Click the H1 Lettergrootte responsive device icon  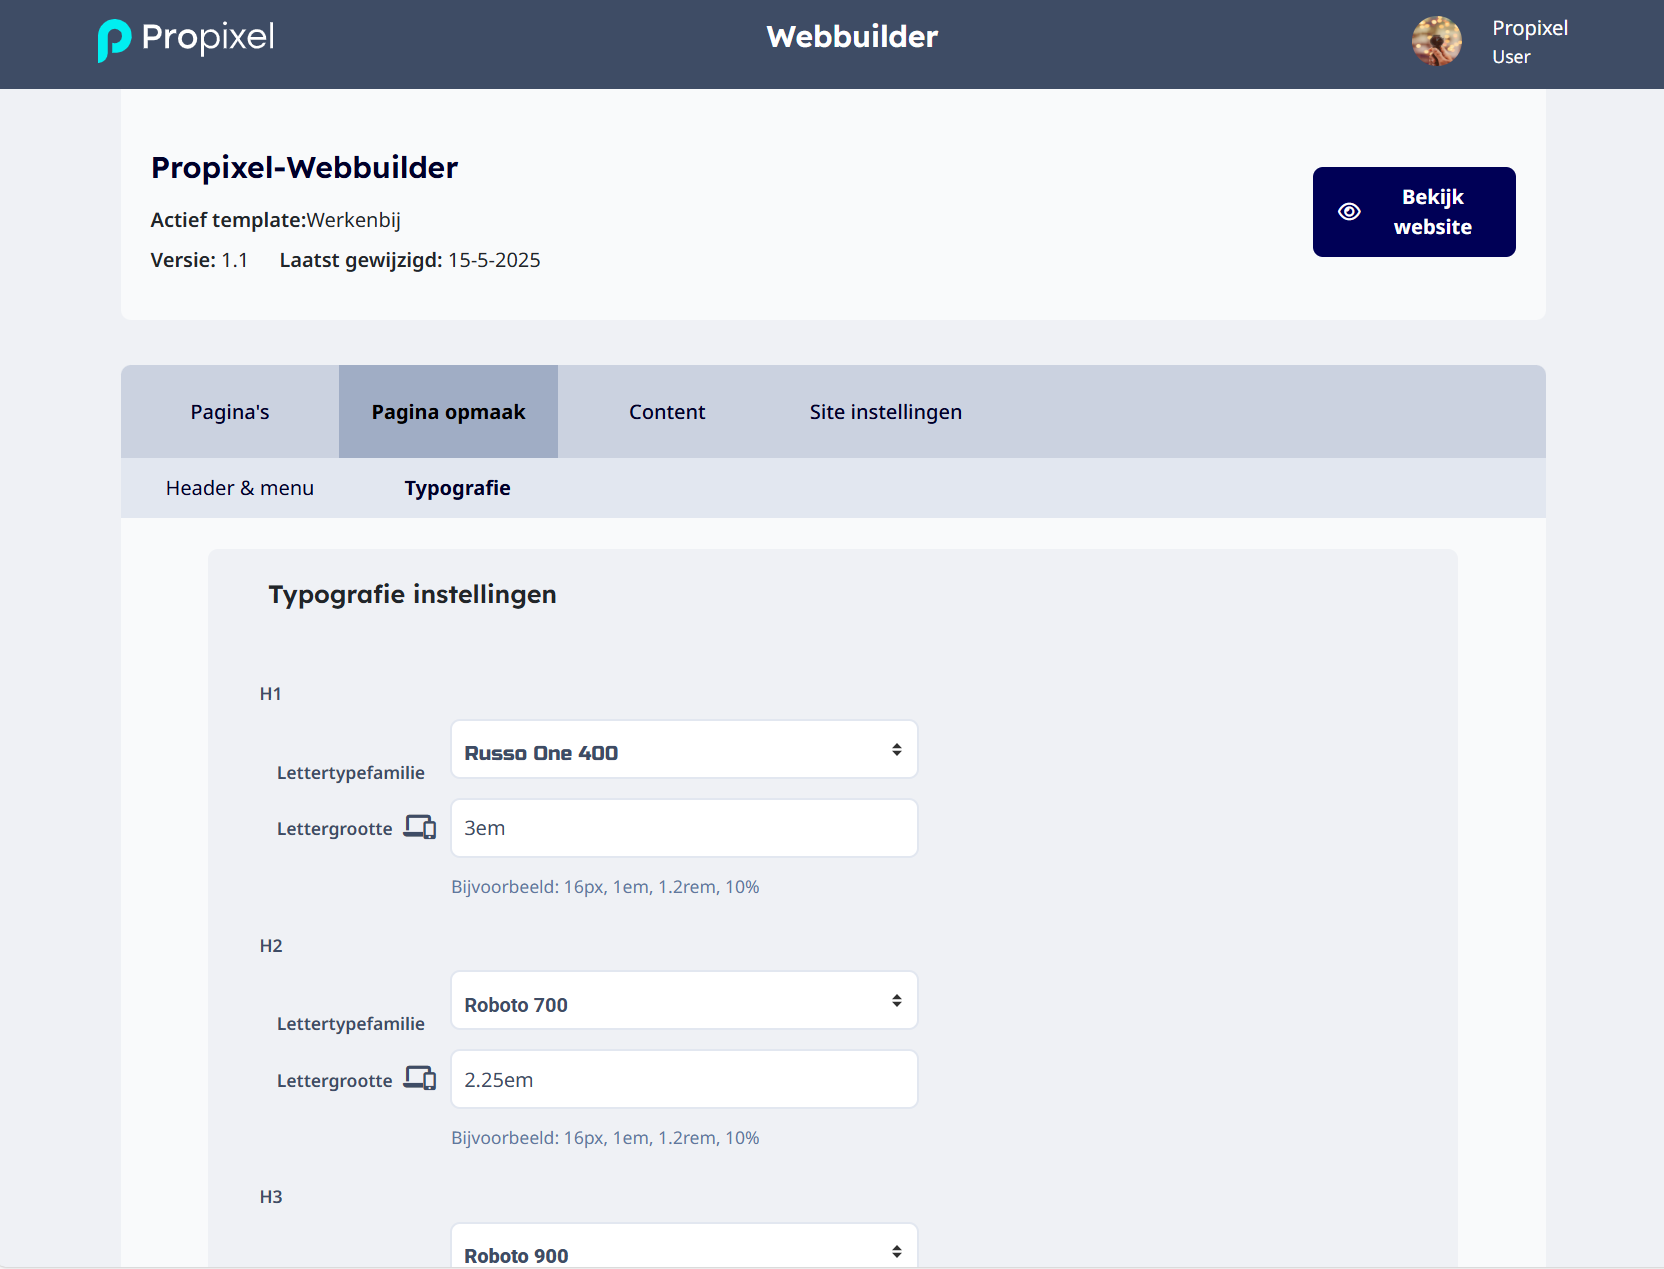pyautogui.click(x=420, y=827)
